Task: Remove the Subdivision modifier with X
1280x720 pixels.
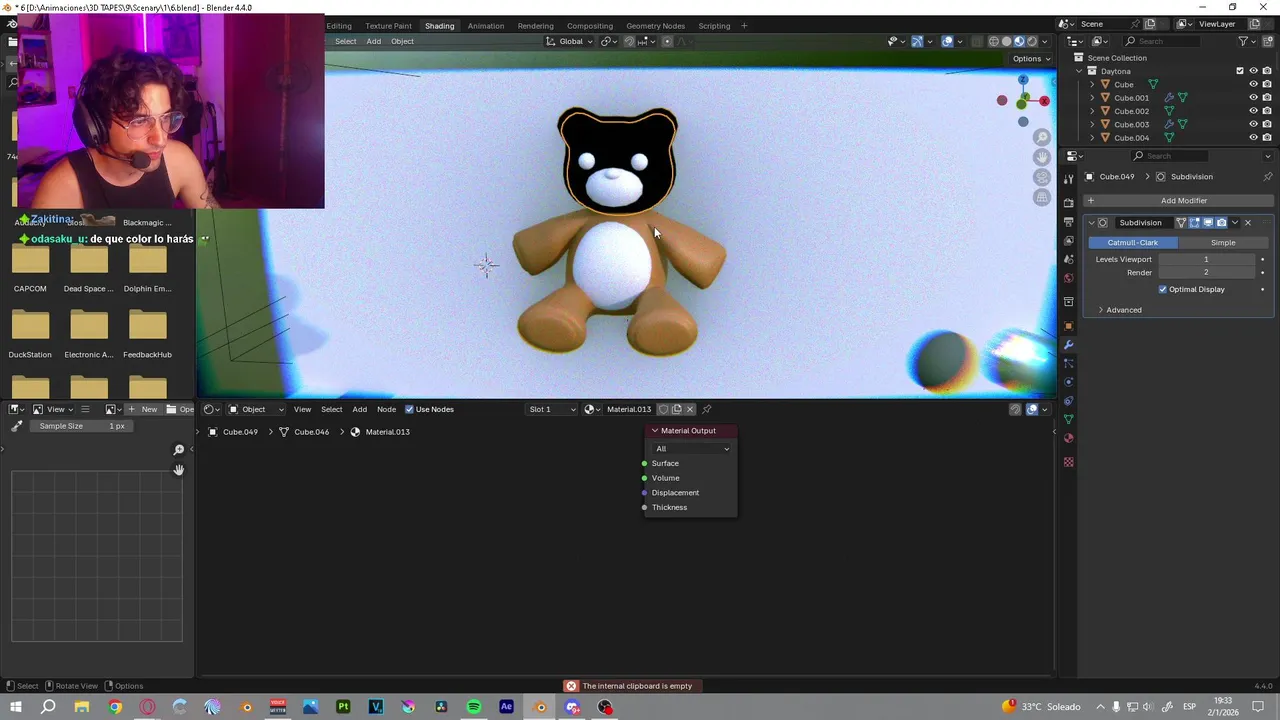Action: click(x=1247, y=223)
